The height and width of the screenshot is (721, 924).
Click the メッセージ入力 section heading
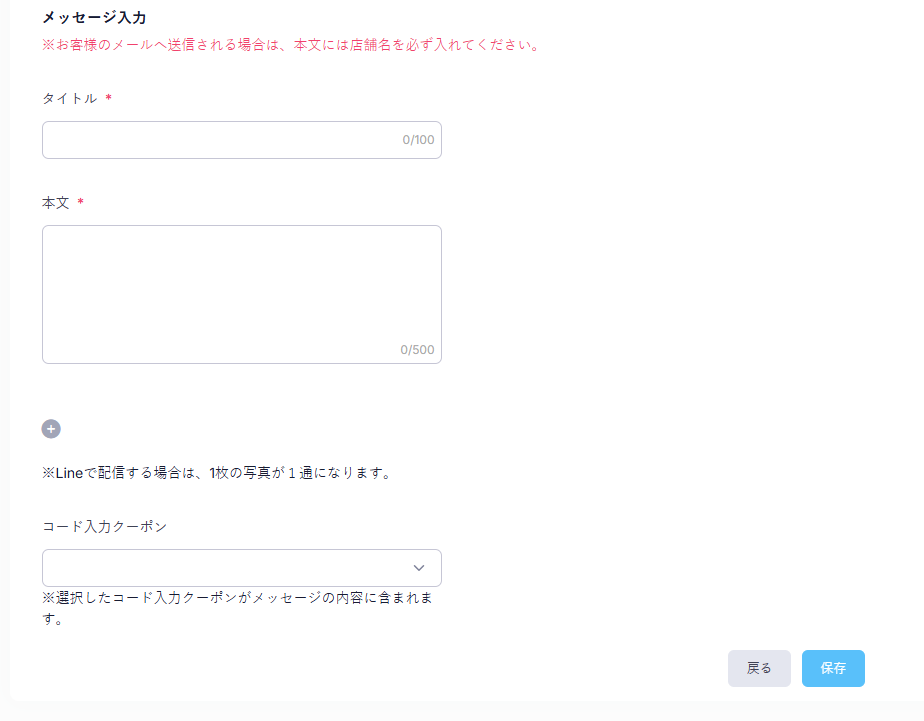pos(94,17)
